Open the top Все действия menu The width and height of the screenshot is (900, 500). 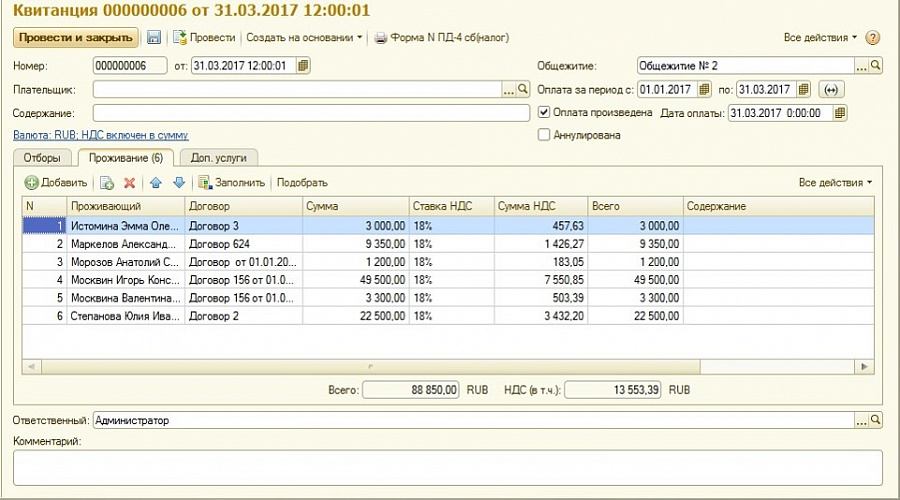(x=820, y=38)
